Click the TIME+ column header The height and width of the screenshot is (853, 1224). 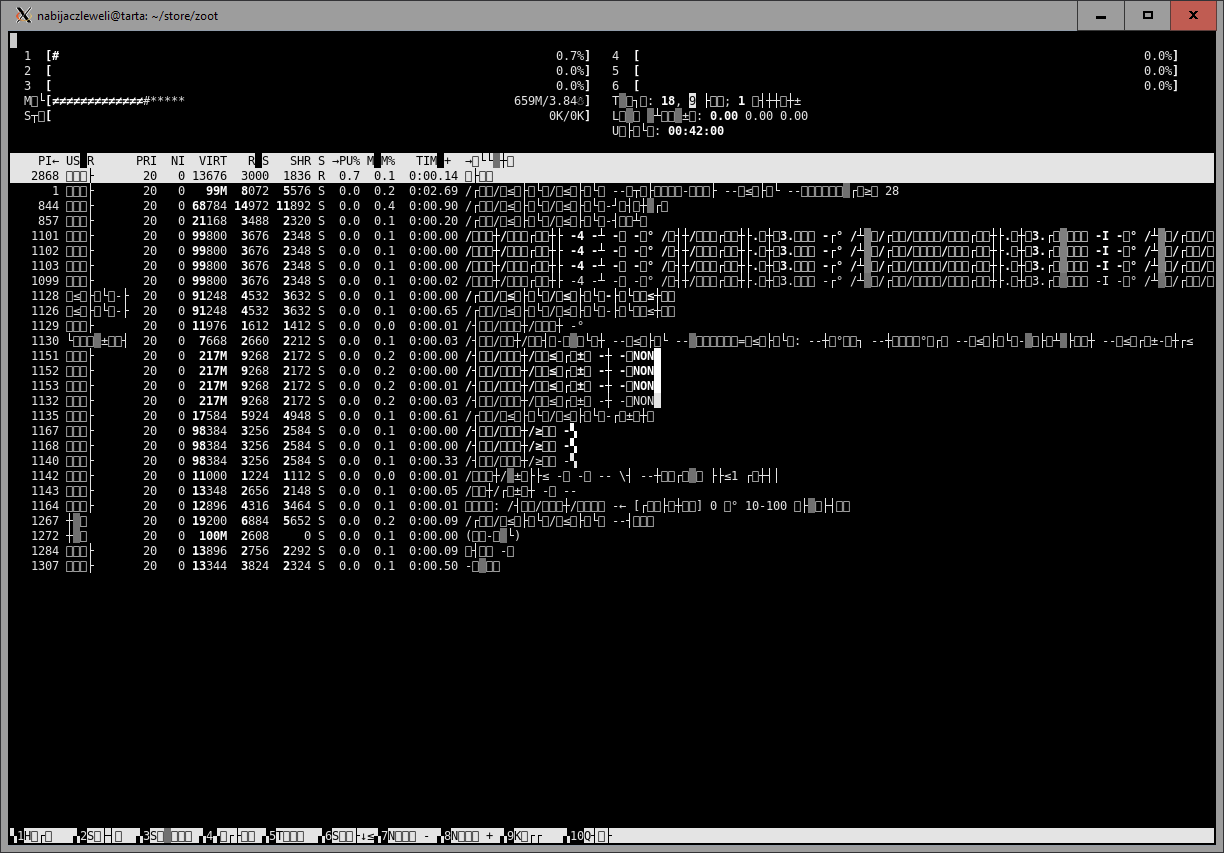point(433,161)
